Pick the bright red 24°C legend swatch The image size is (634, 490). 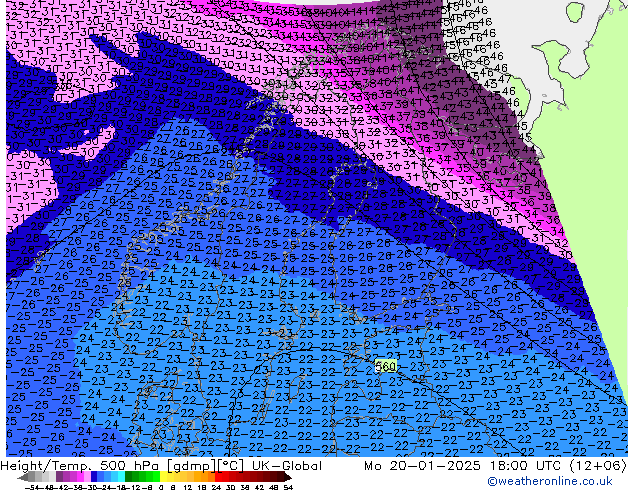coord(219,477)
